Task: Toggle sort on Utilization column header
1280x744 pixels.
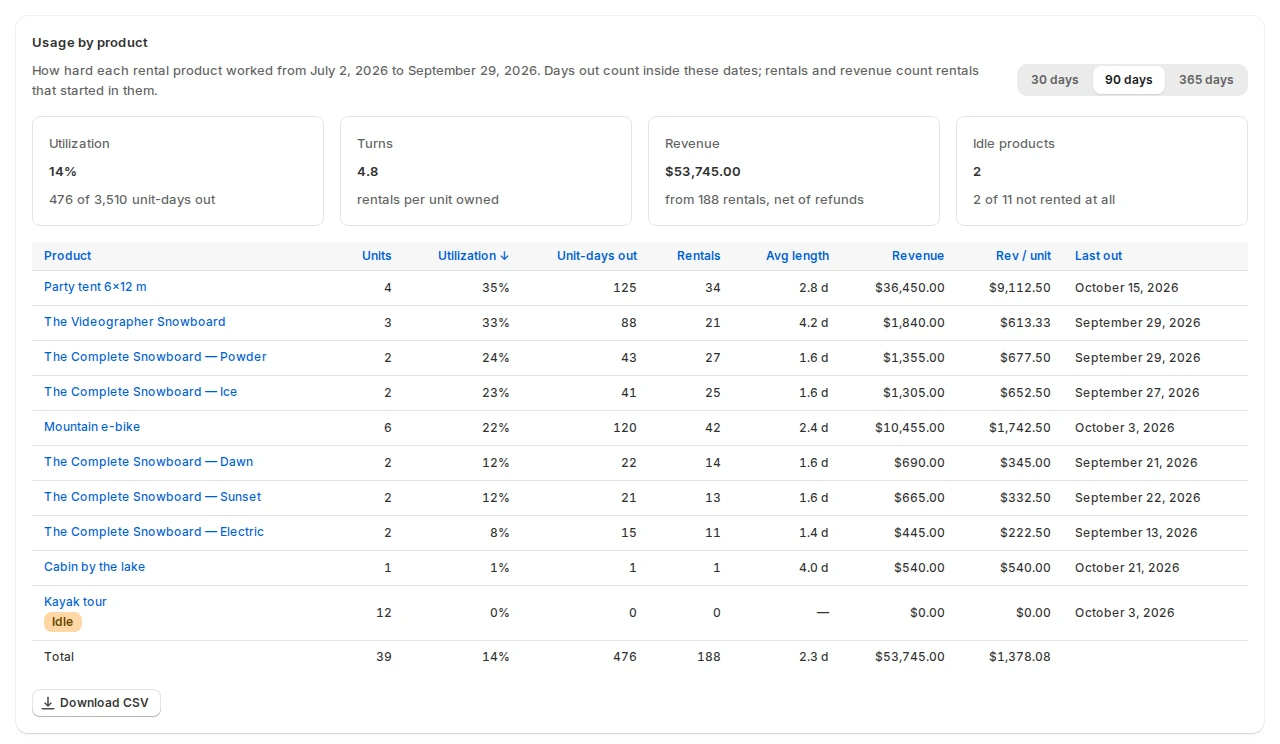Action: point(473,256)
